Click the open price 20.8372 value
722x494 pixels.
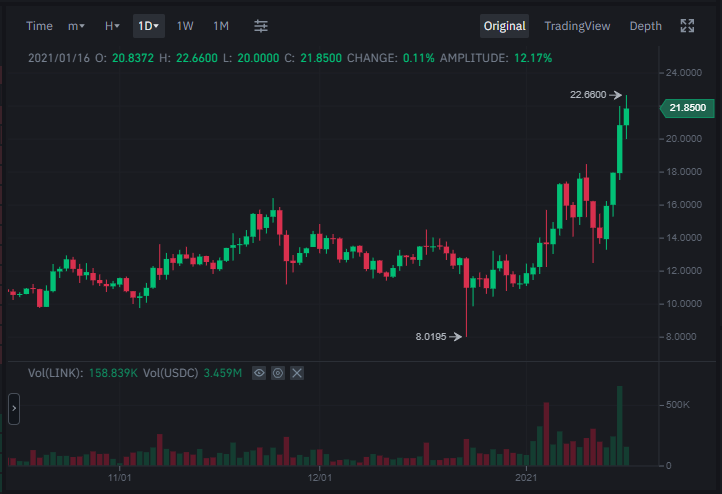coord(133,58)
